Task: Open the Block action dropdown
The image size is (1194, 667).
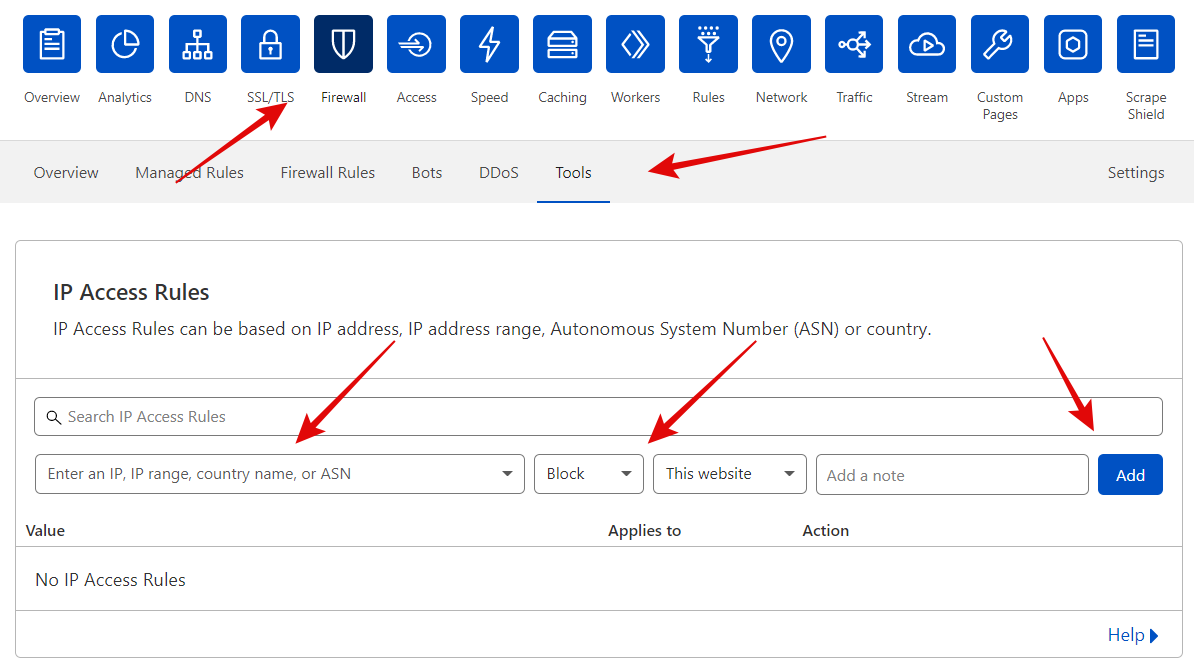Action: (589, 474)
